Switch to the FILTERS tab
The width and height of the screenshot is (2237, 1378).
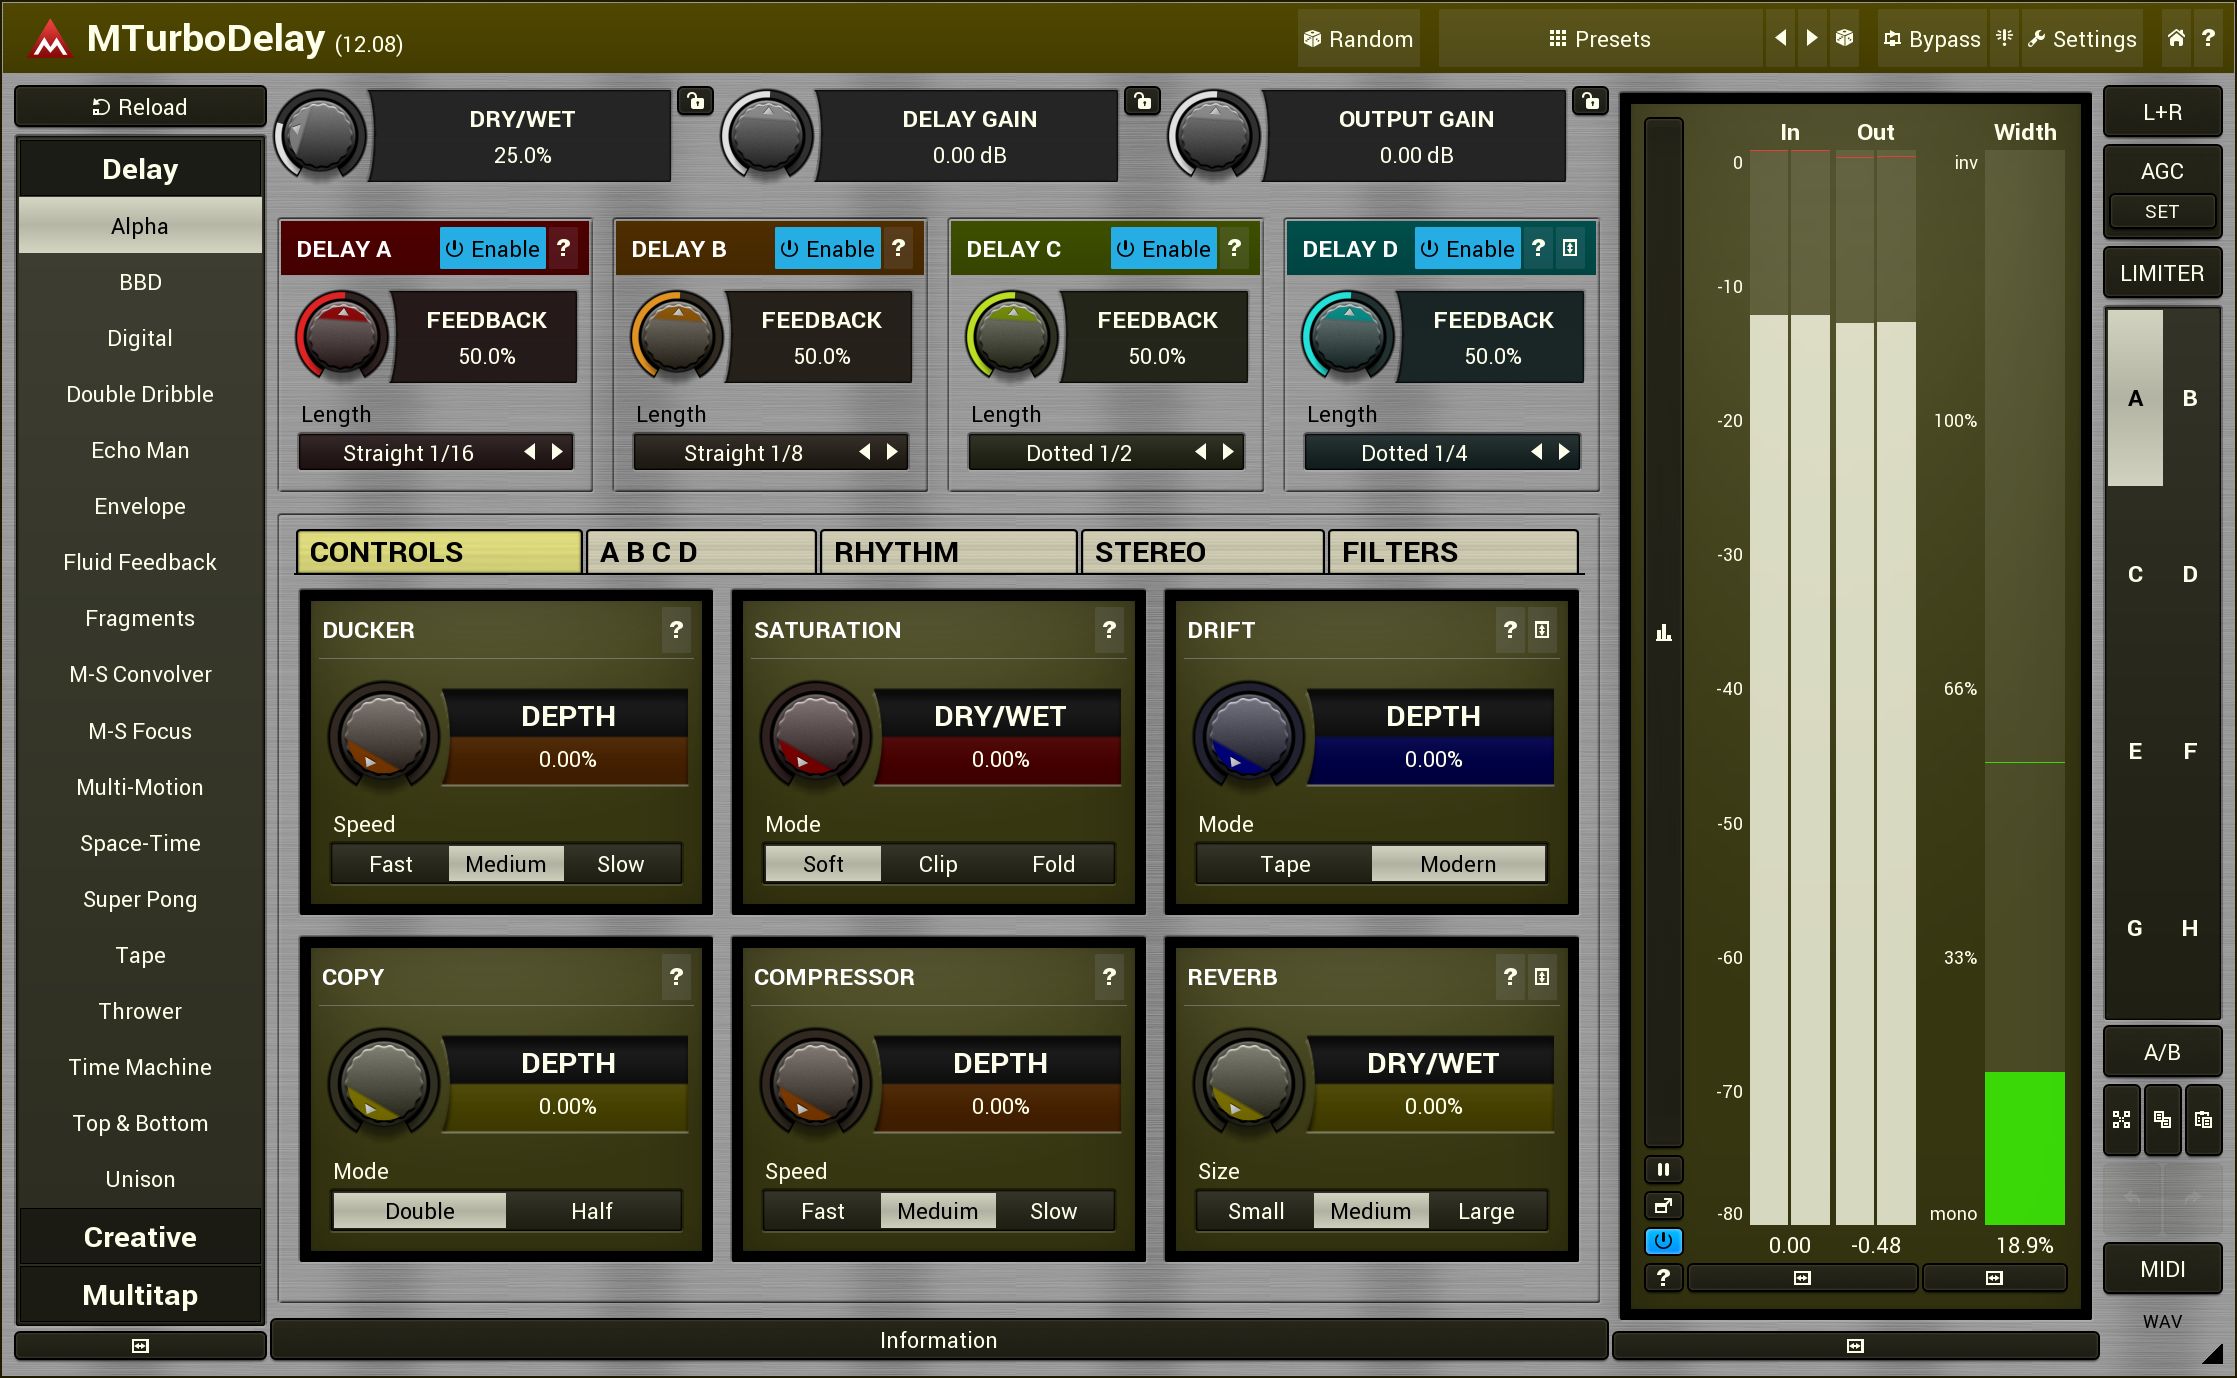[1453, 552]
